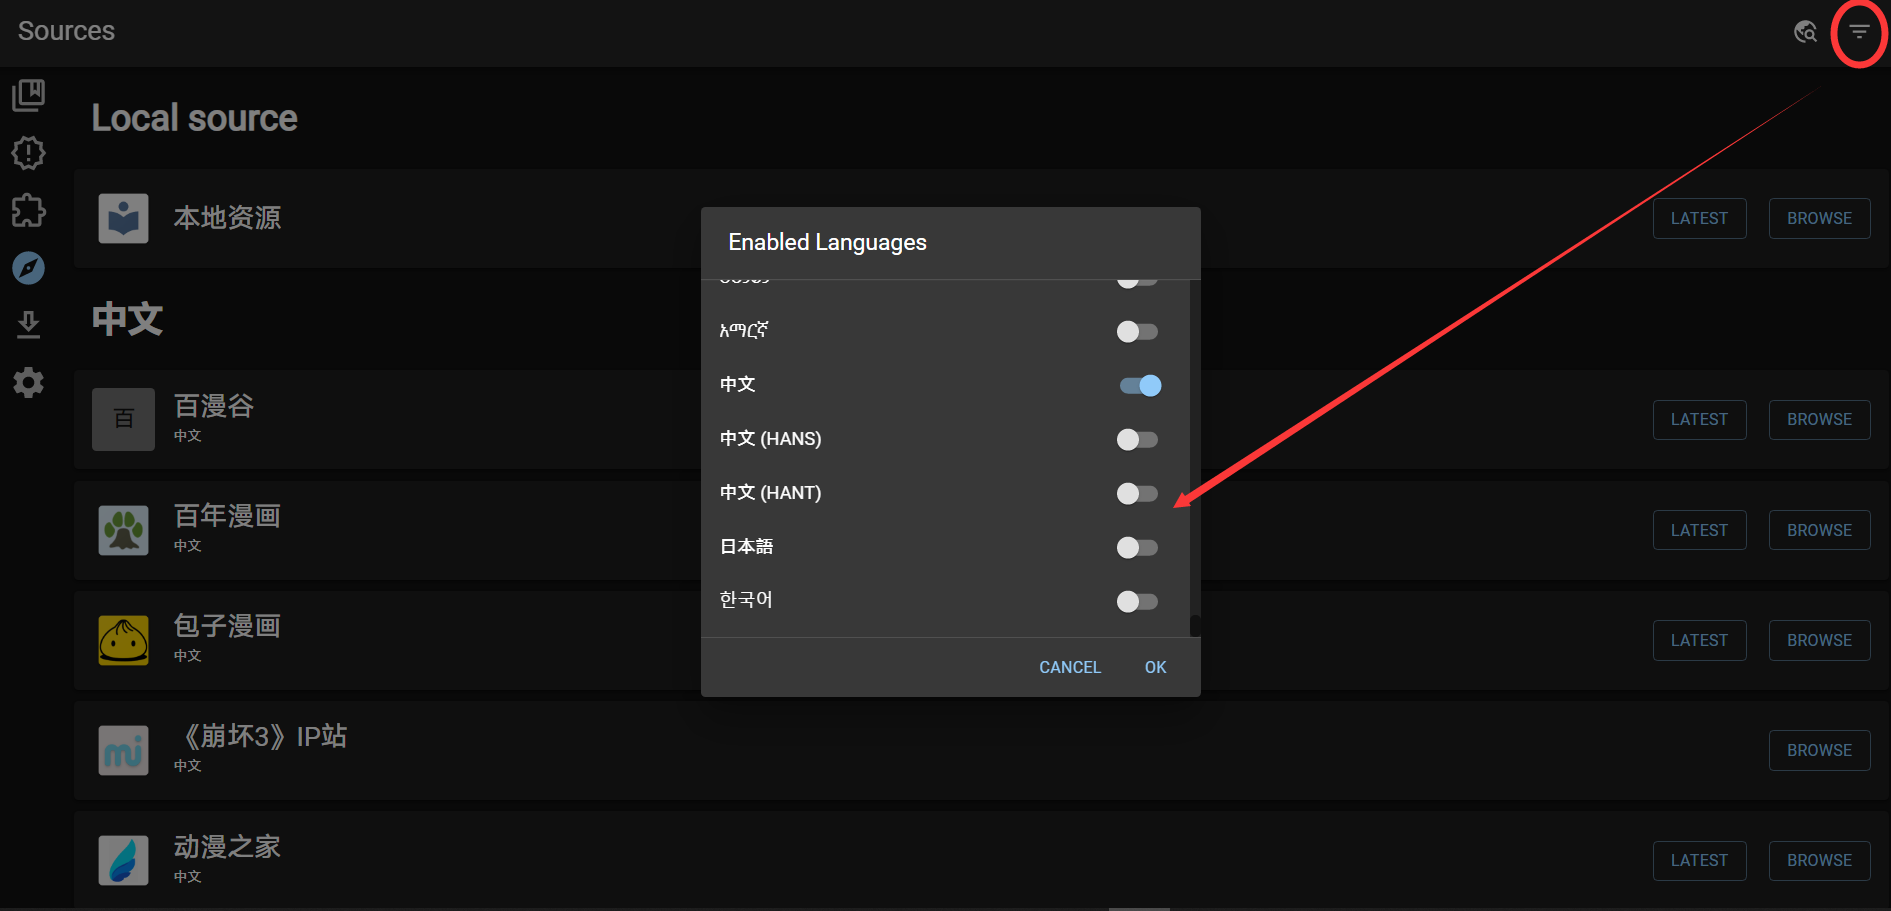Open the language filter icon
1891x911 pixels.
click(1859, 32)
